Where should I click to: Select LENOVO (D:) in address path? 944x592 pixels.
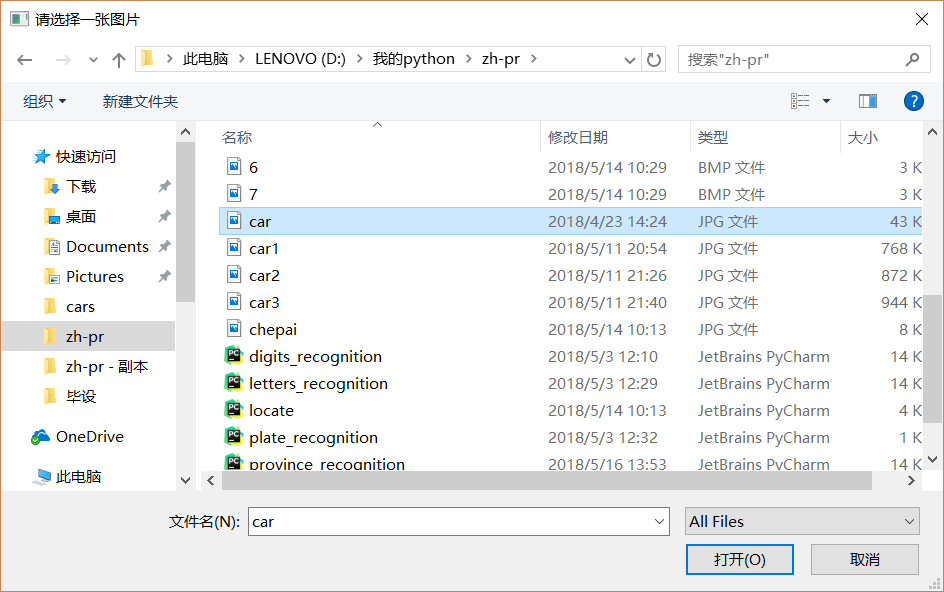coord(300,59)
